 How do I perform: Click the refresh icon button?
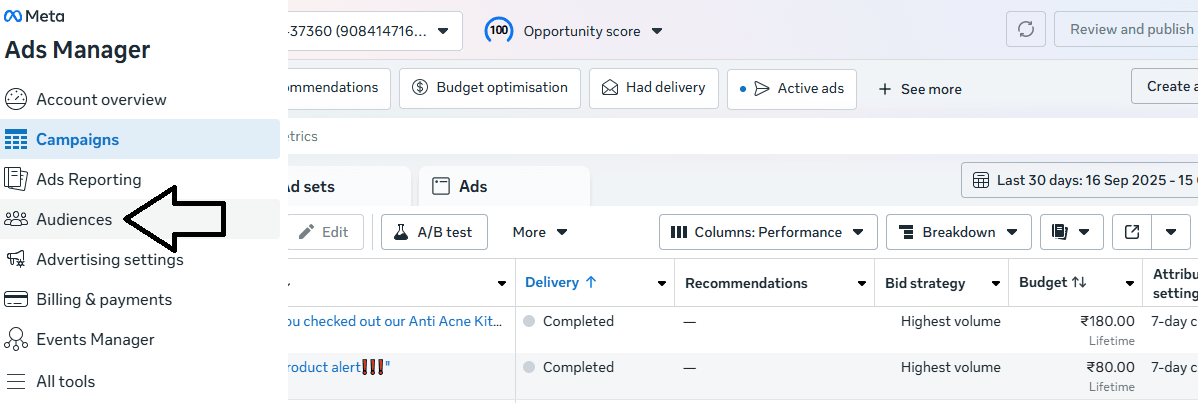(1025, 30)
